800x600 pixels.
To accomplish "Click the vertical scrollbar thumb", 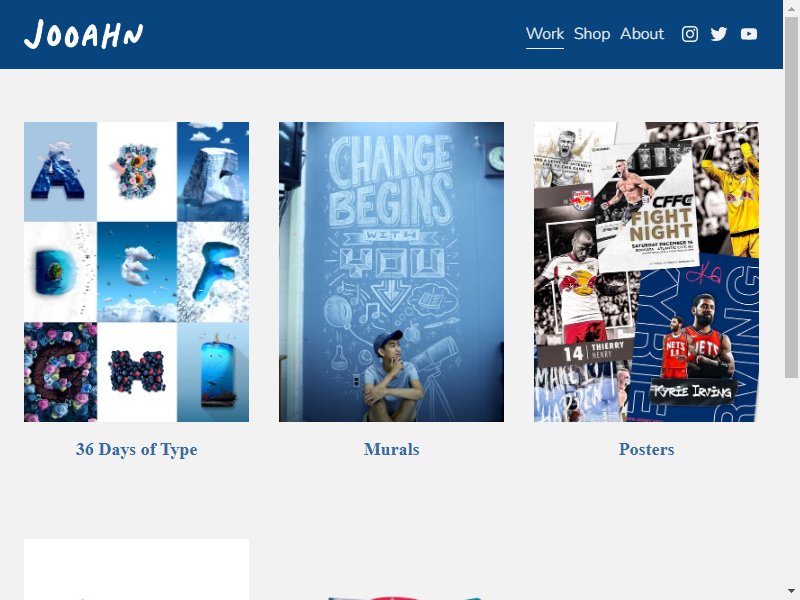I will (x=791, y=197).
